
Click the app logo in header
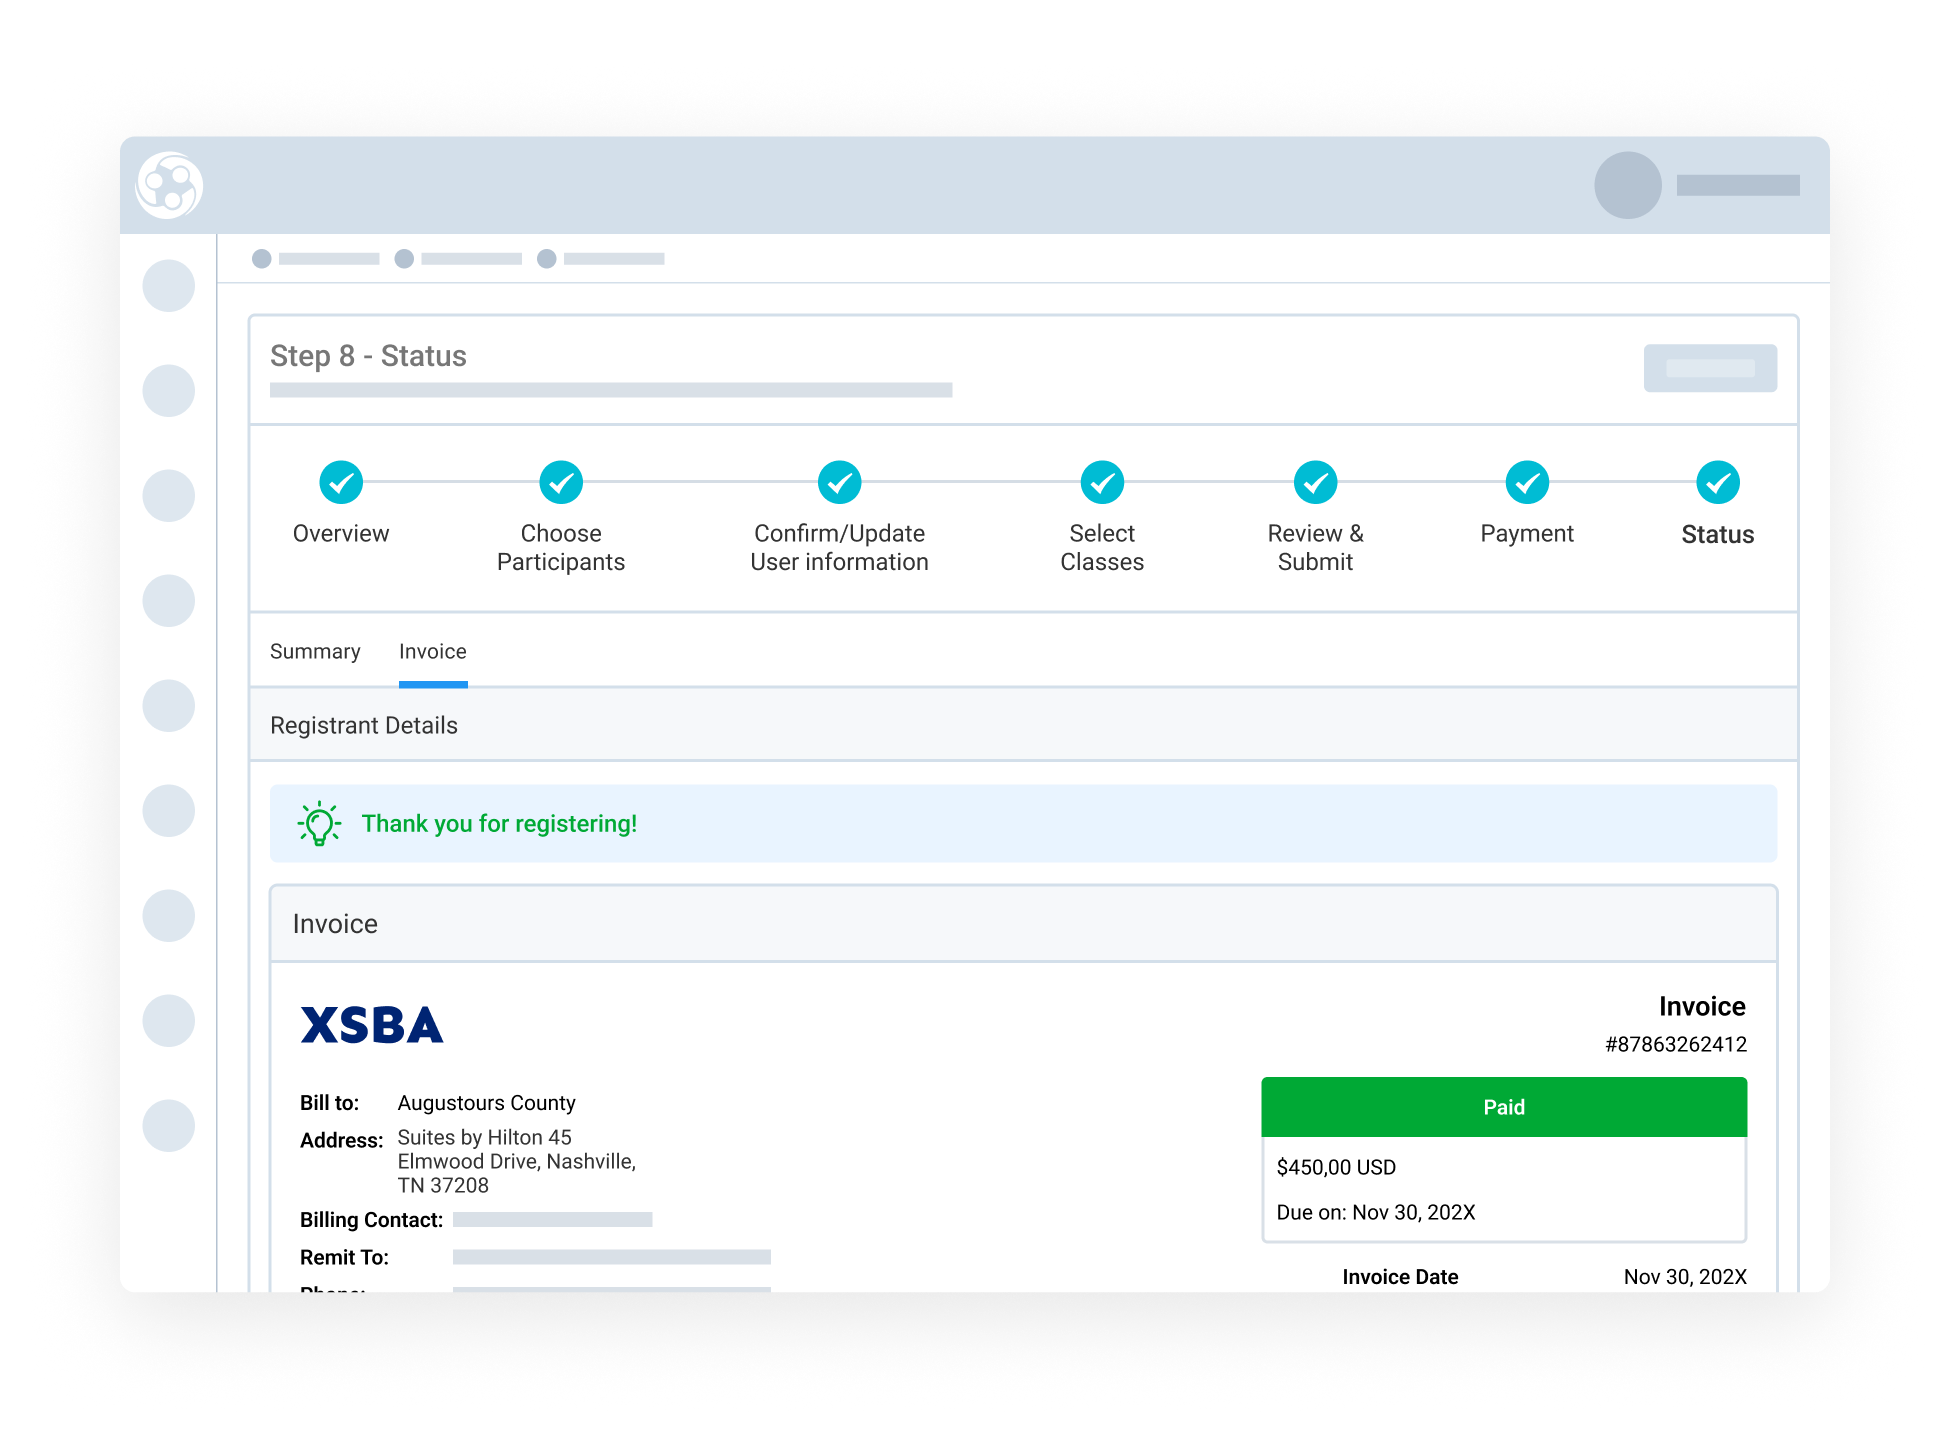[169, 185]
